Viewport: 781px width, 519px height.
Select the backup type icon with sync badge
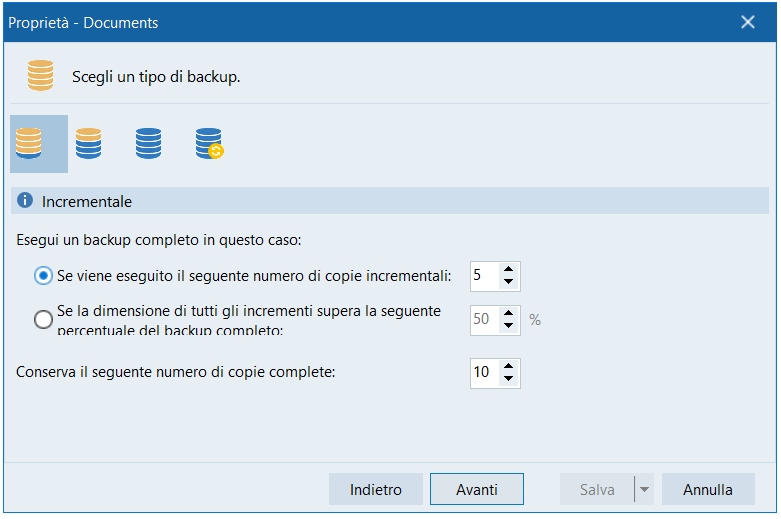209,144
